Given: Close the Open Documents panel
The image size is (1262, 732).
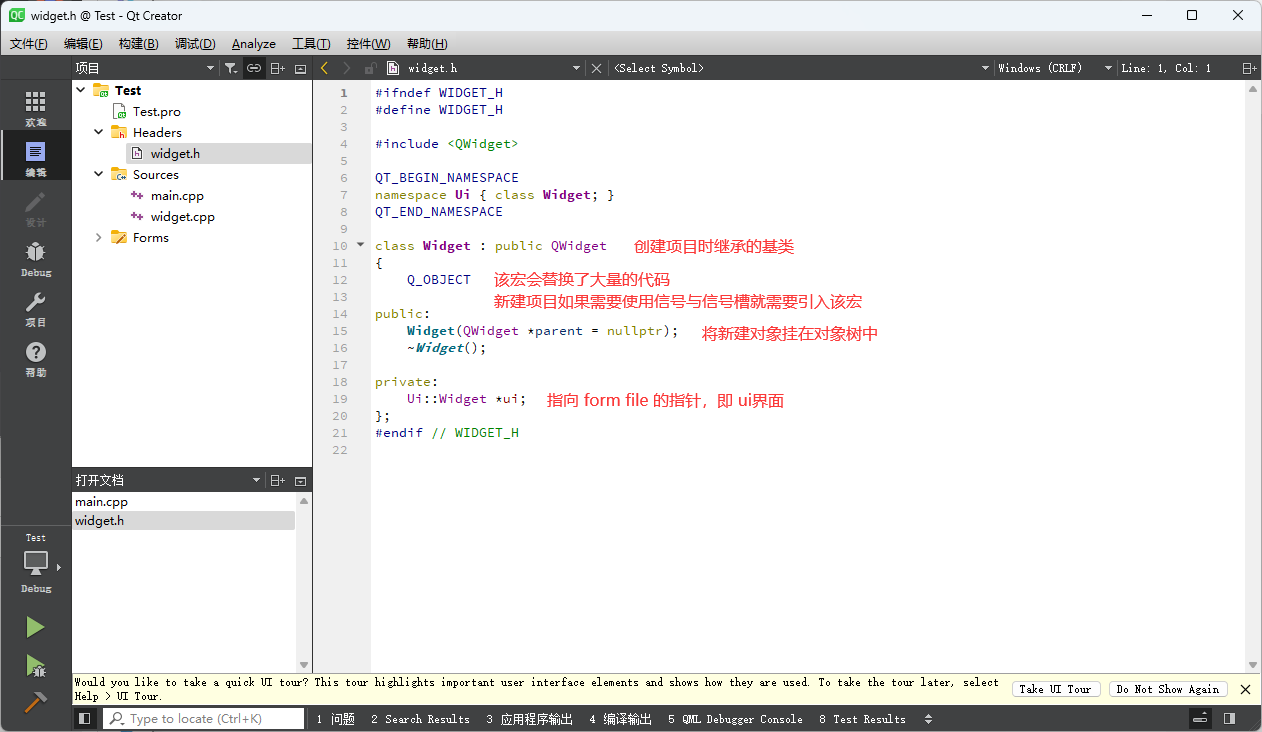Looking at the screenshot, I should 300,480.
